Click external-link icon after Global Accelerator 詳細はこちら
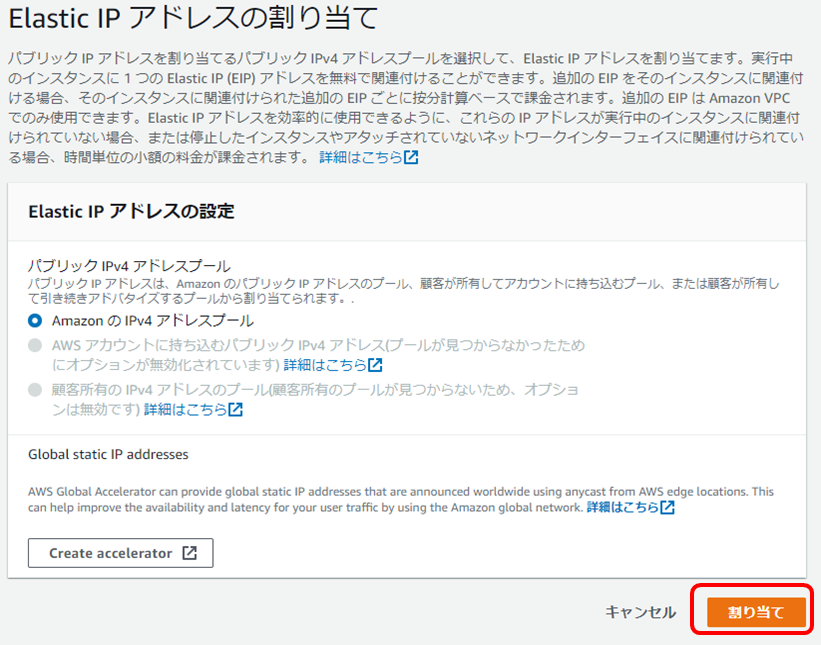Image resolution: width=821 pixels, height=645 pixels. (668, 507)
